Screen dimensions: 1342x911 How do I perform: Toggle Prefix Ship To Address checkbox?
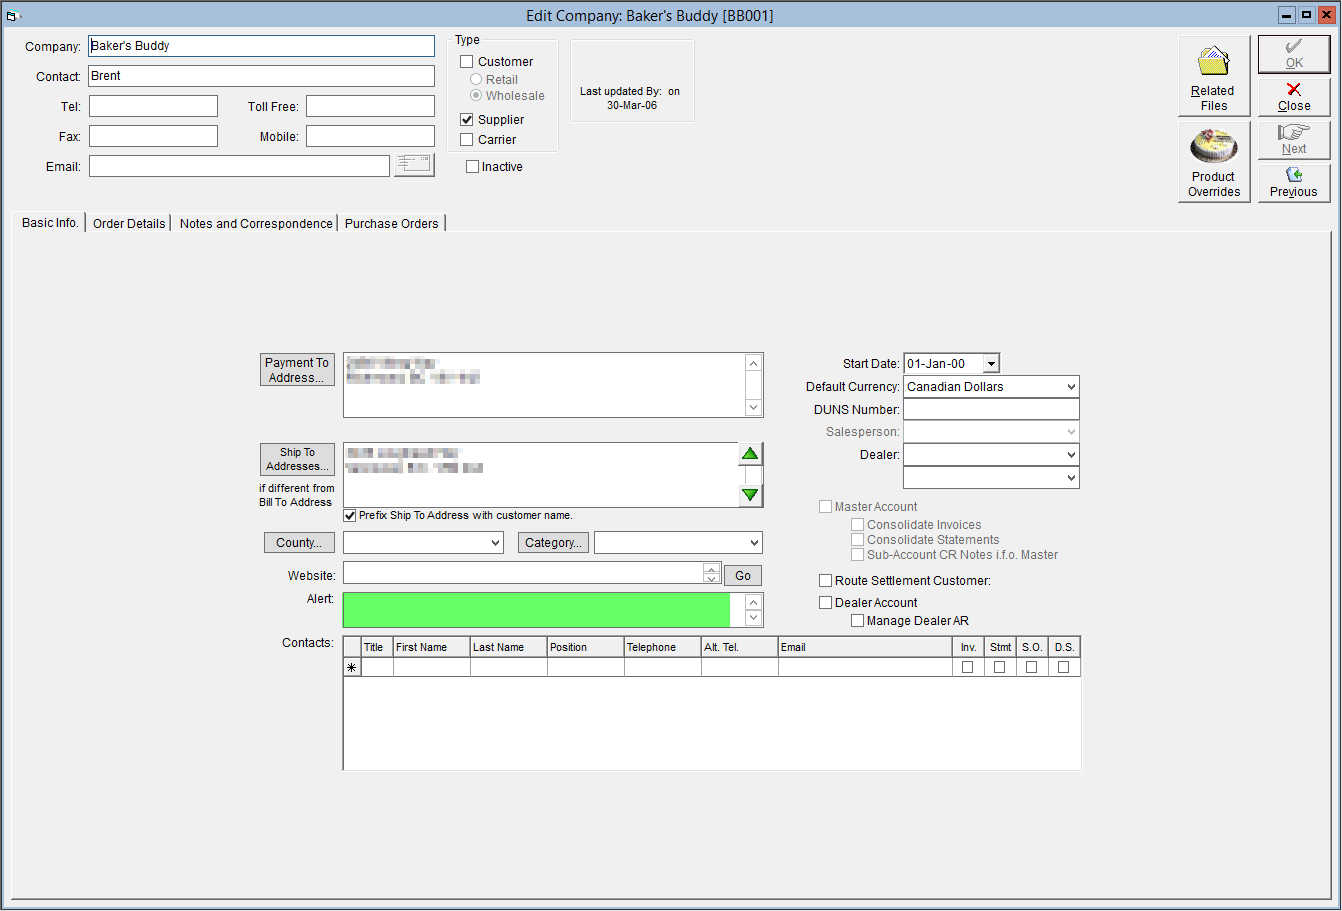[x=350, y=516]
